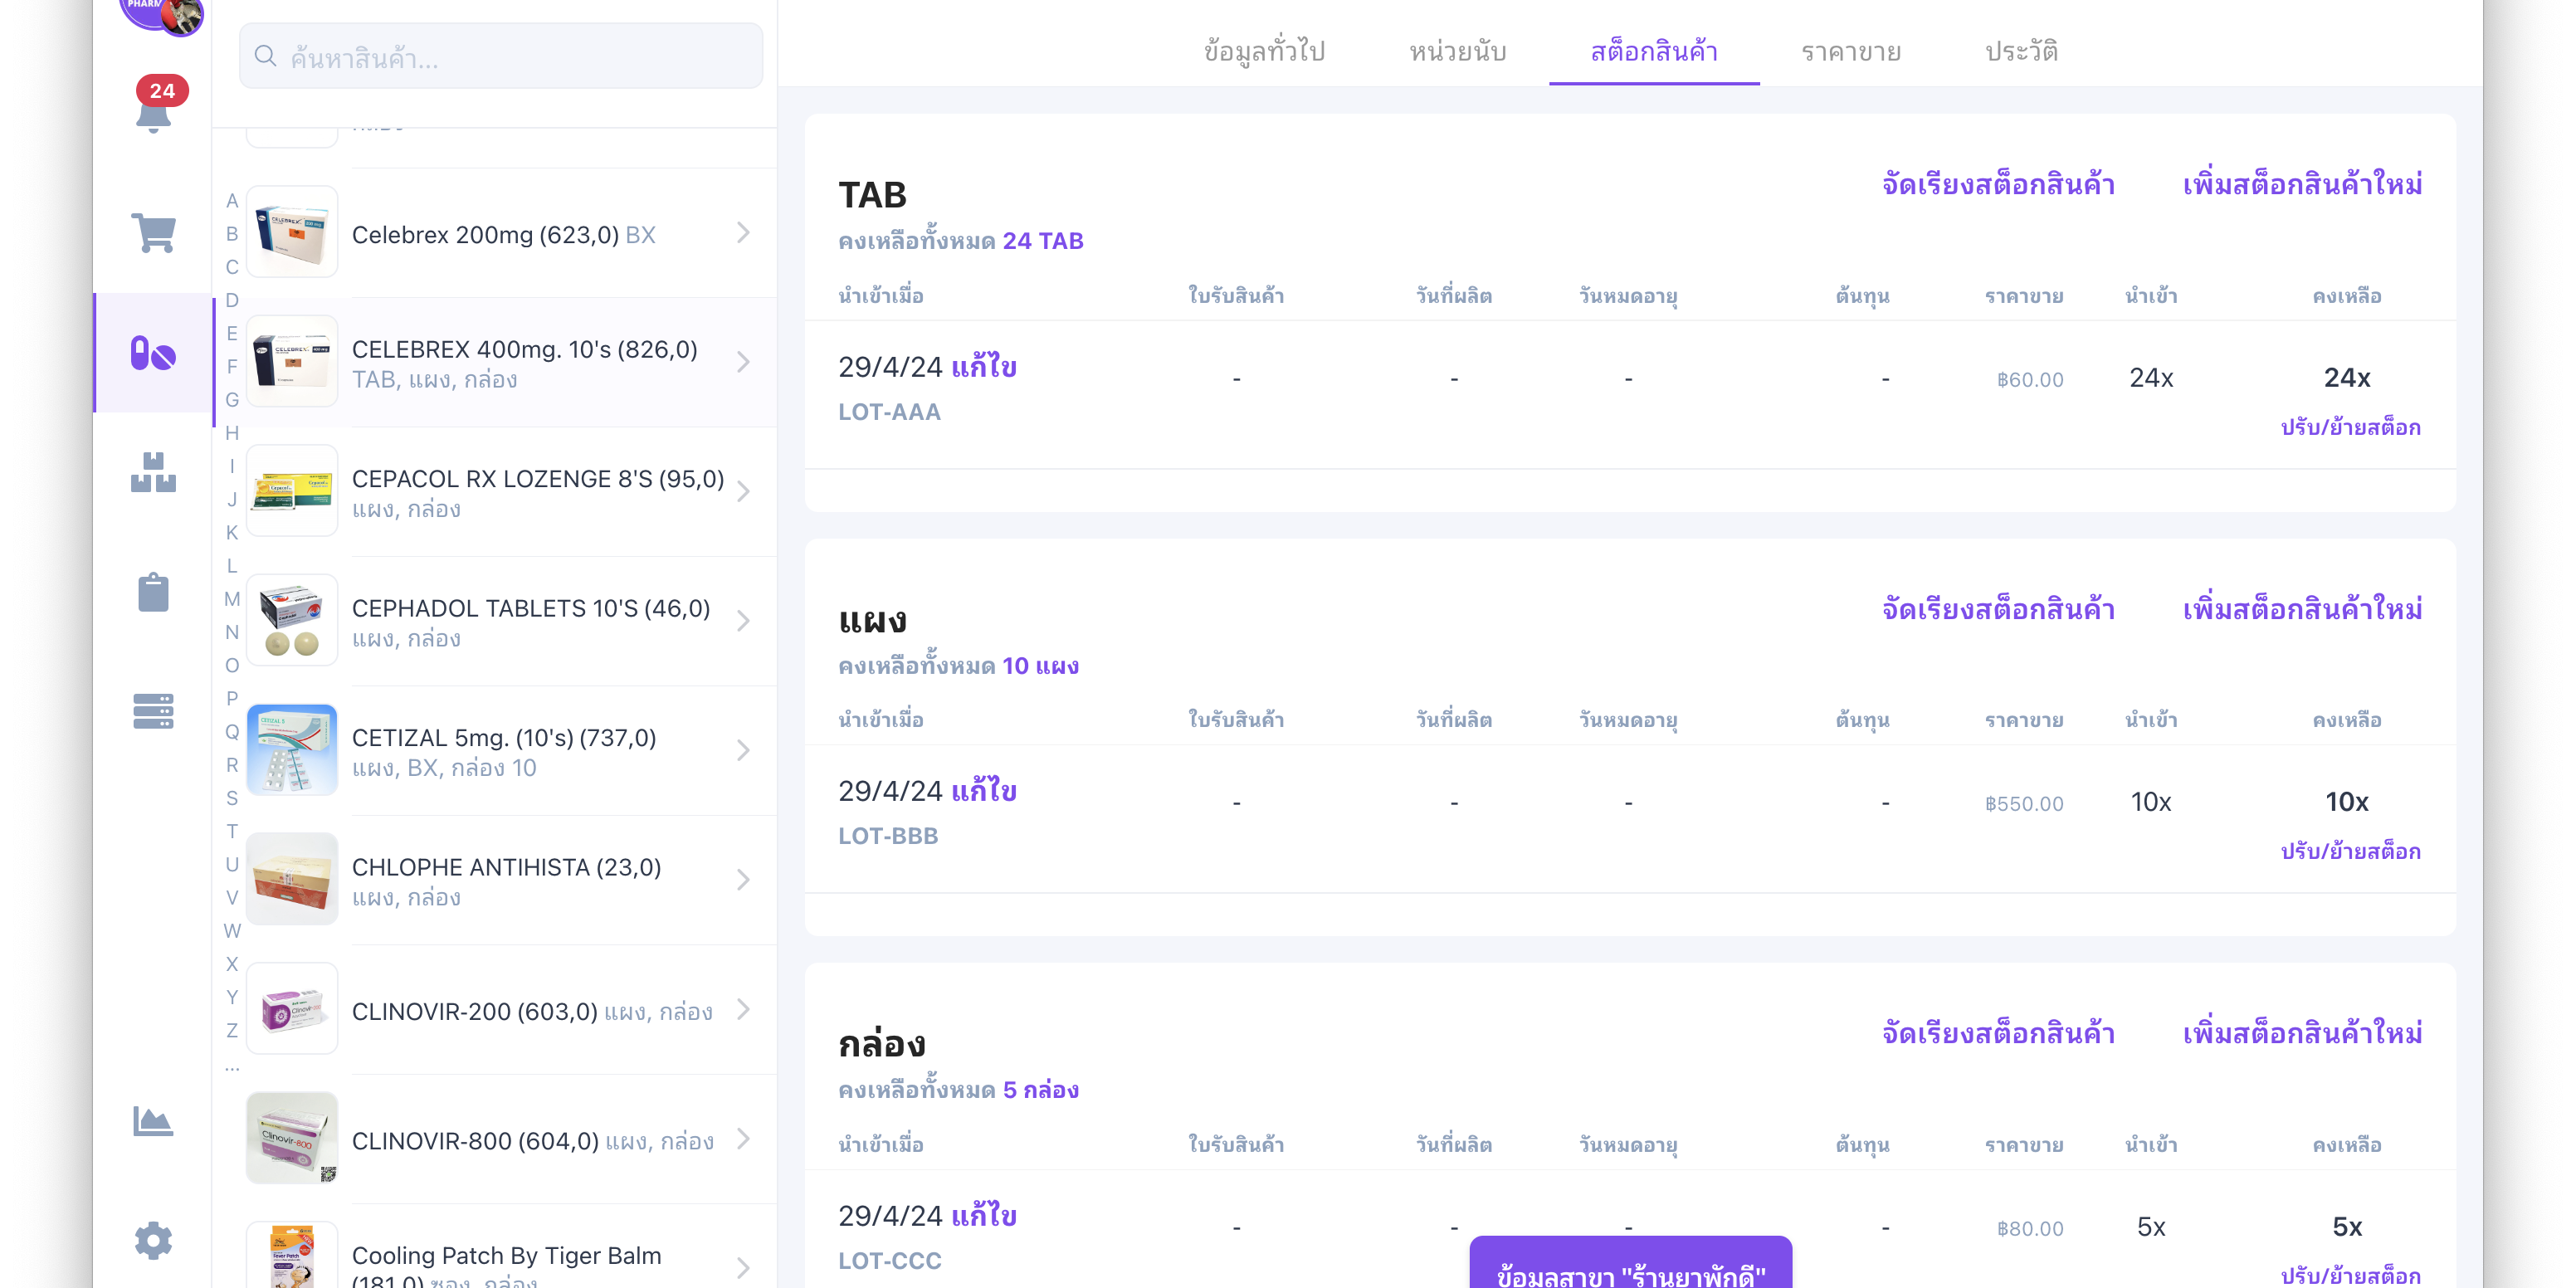2576x1288 pixels.
Task: Open the clipboard orders icon
Action: click(x=153, y=592)
